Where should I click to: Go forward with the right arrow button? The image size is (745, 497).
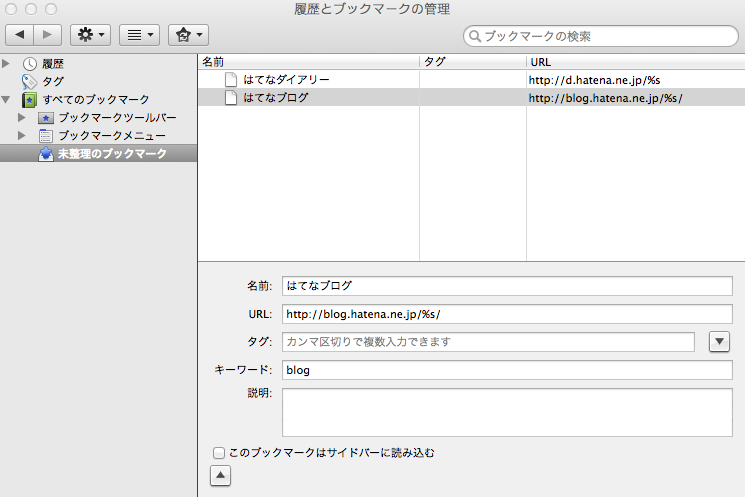[47, 35]
